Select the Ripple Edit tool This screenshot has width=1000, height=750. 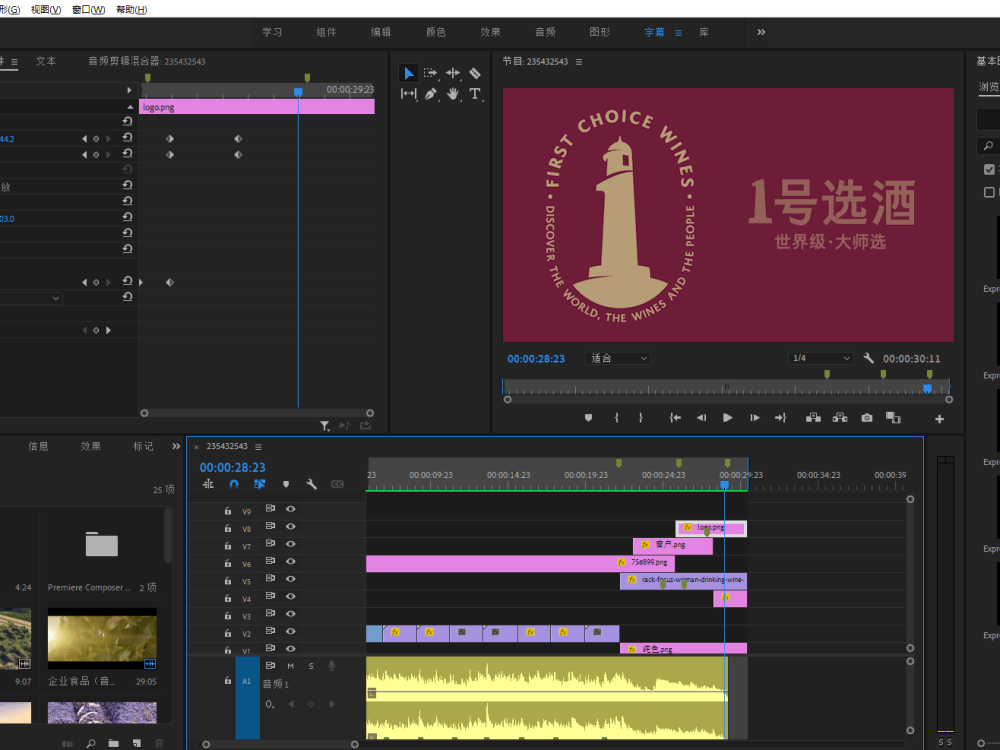pos(453,73)
